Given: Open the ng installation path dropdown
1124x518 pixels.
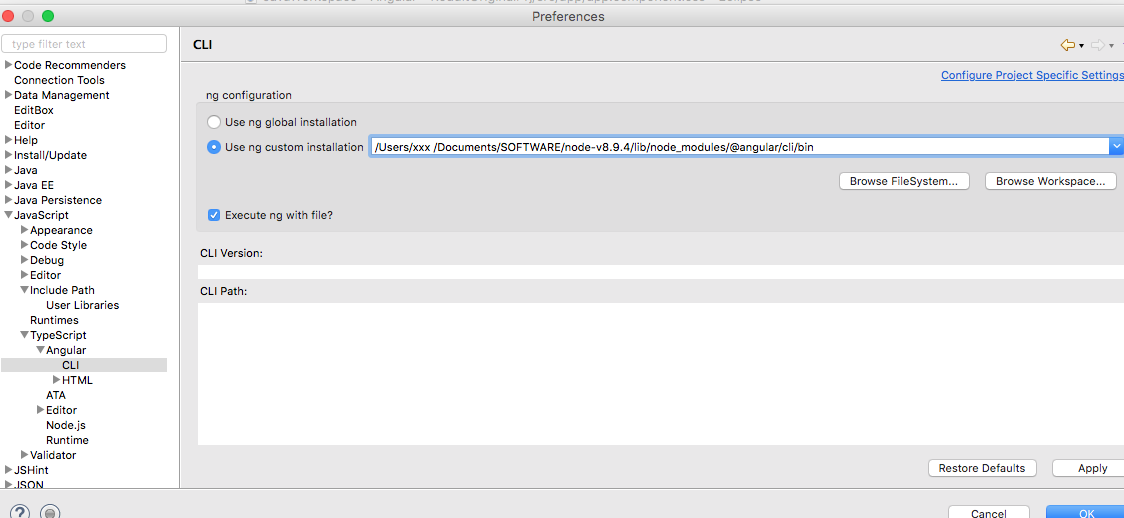Looking at the screenshot, I should [1116, 147].
